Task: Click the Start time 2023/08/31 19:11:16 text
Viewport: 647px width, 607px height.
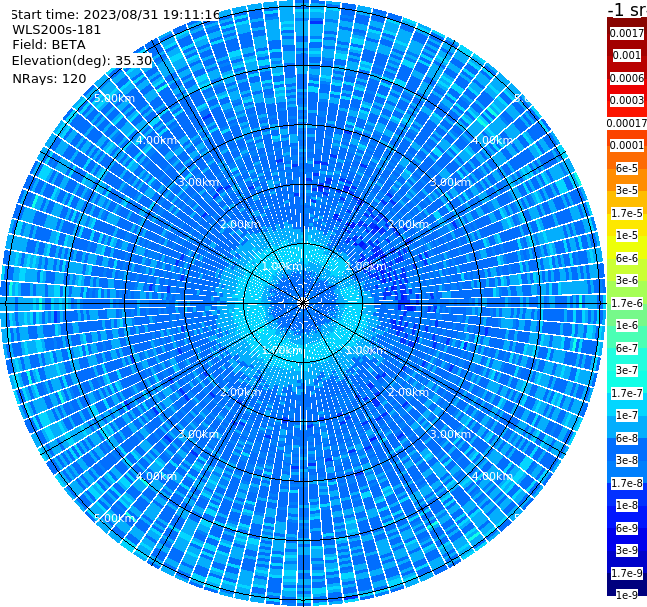Action: [x=115, y=15]
